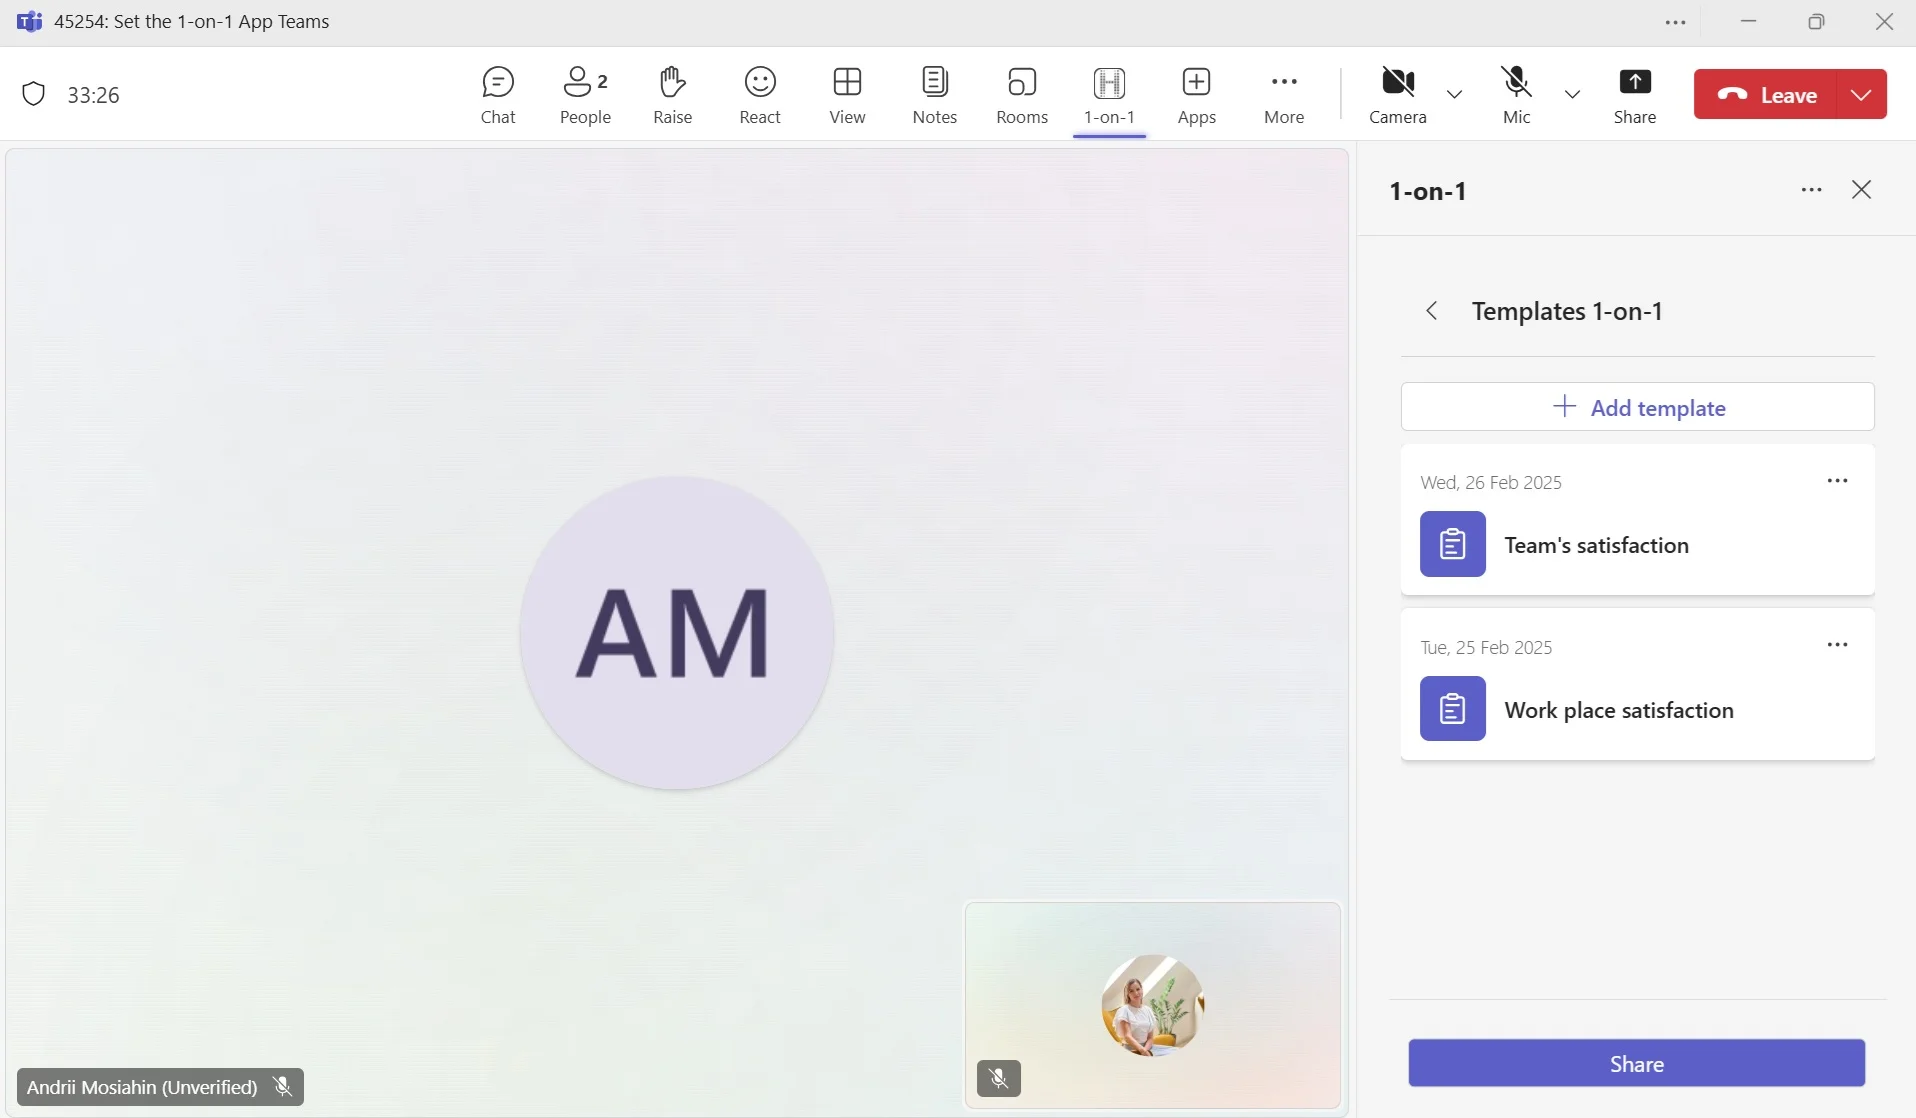
Task: Open meeting Notes
Action: pyautogui.click(x=934, y=95)
